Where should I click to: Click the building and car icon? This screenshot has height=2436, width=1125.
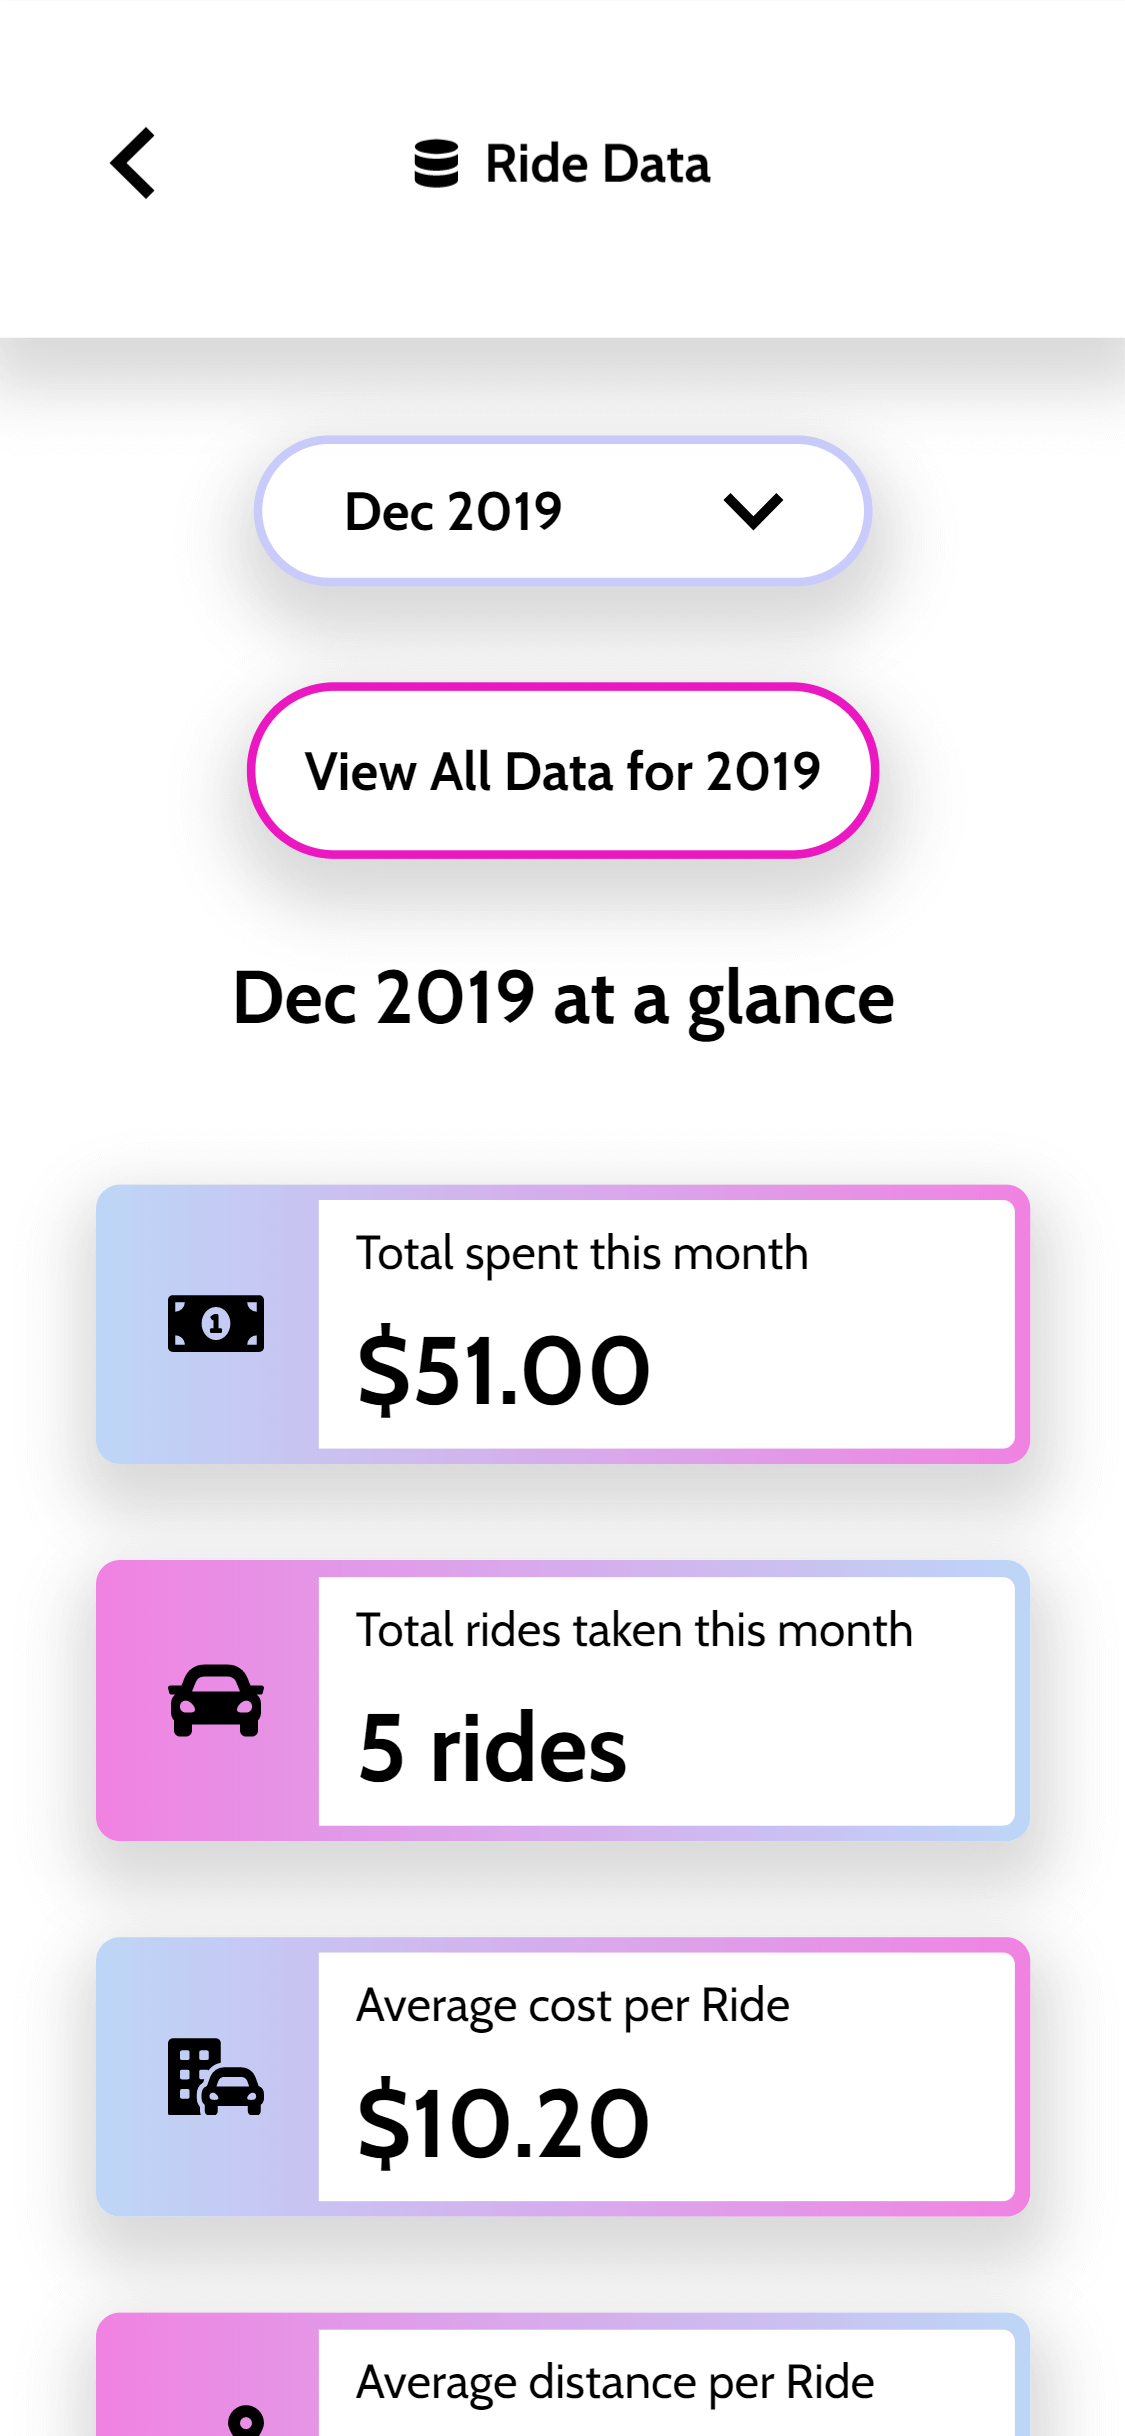(216, 2077)
